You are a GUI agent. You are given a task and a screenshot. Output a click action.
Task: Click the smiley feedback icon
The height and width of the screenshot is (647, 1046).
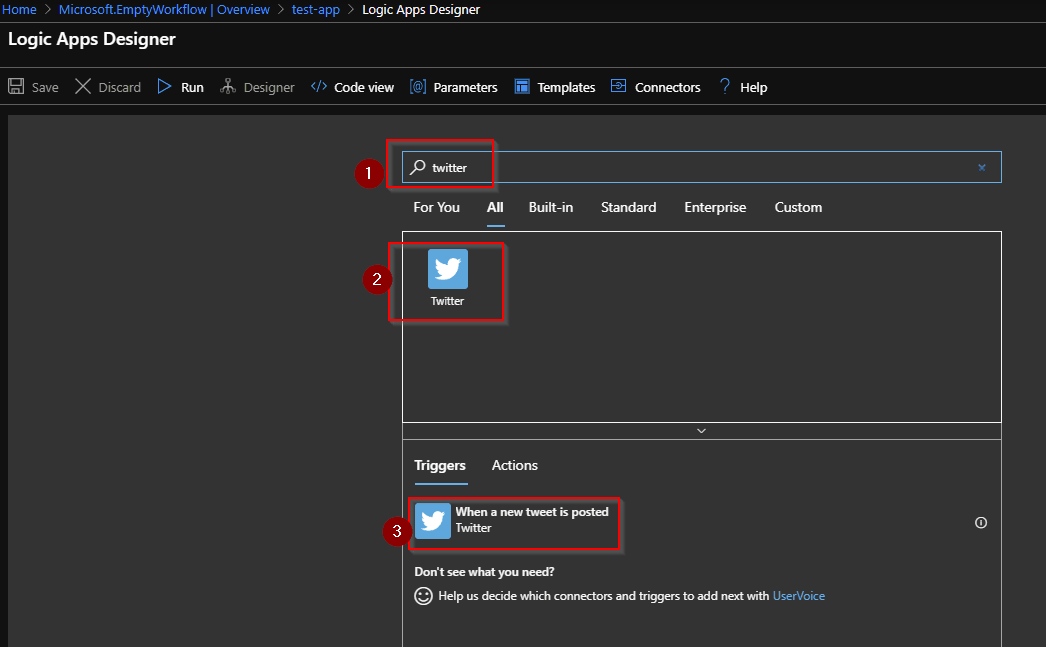(424, 596)
